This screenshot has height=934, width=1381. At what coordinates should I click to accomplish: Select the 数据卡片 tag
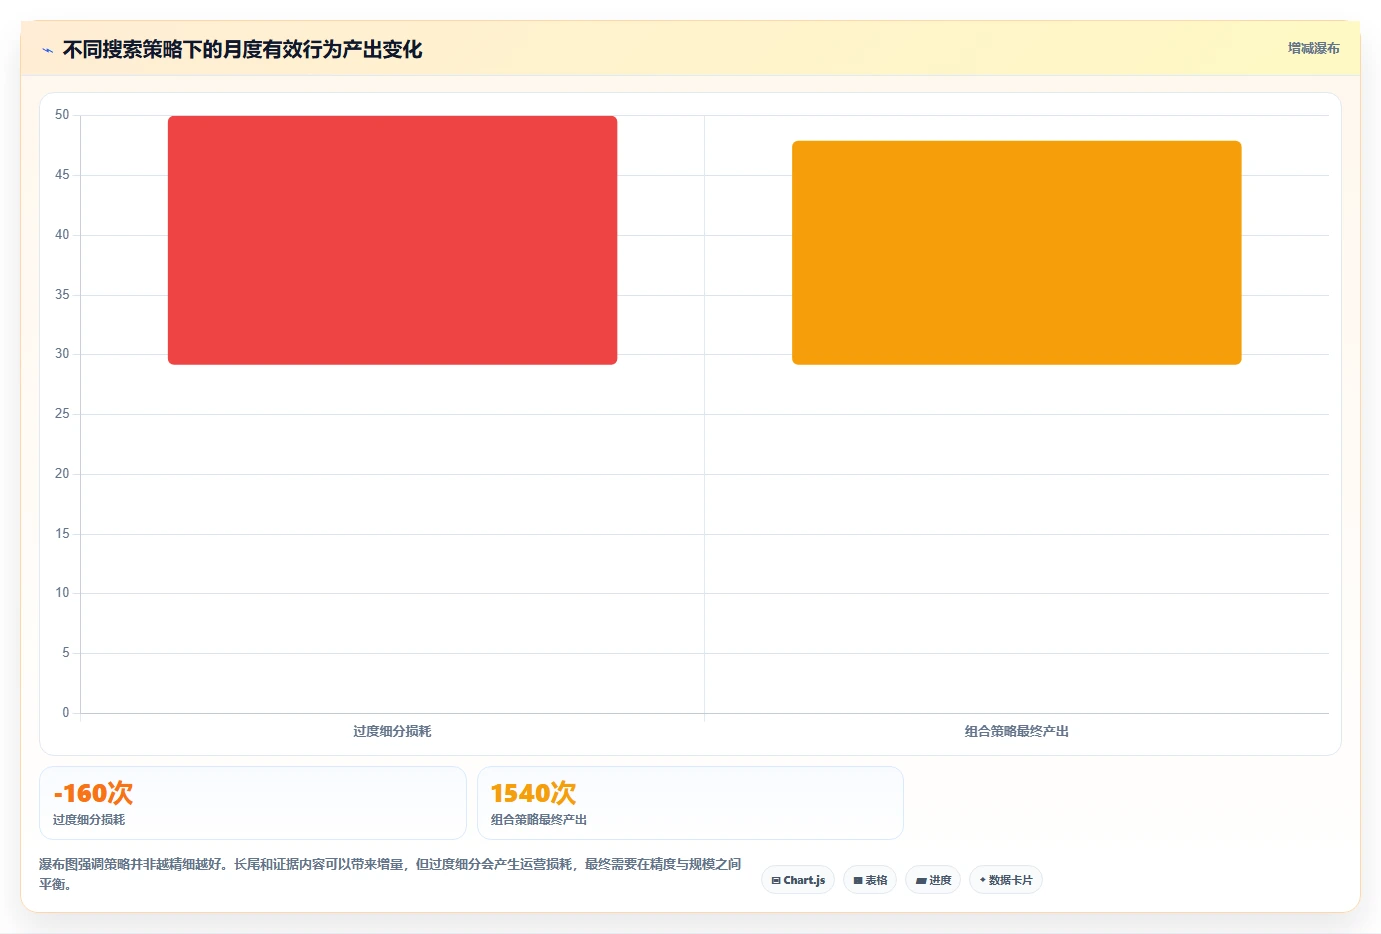pos(1005,880)
